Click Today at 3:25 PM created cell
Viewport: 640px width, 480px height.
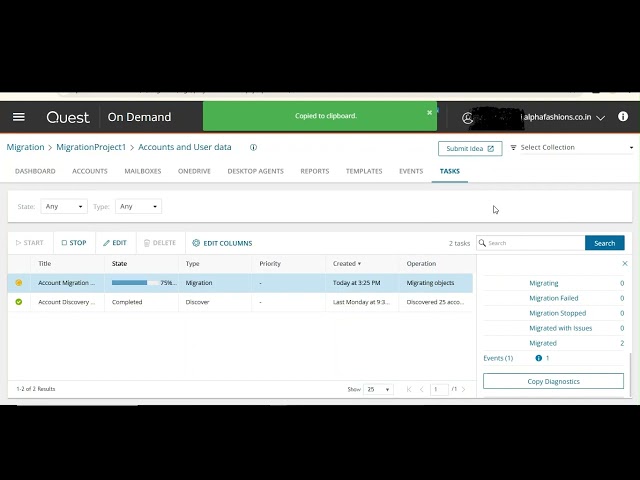tap(356, 283)
